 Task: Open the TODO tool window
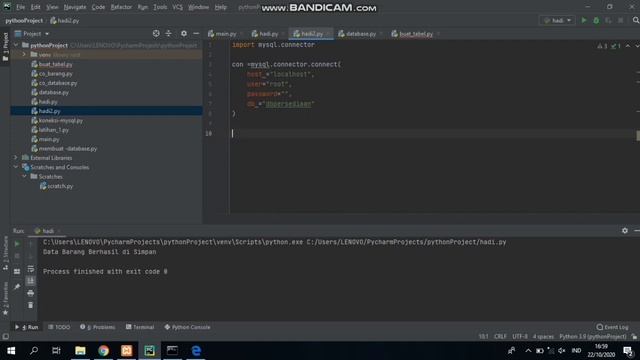click(x=59, y=327)
